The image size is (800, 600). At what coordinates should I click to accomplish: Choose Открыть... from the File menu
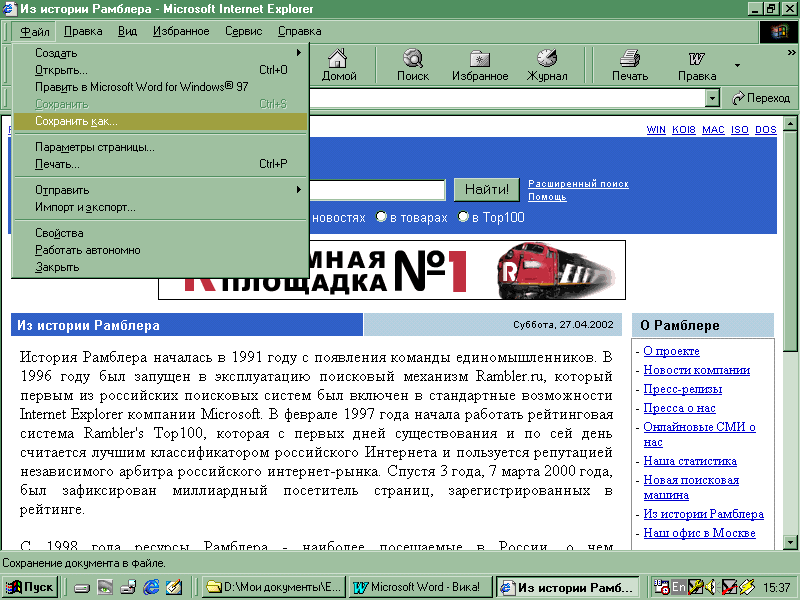point(161,70)
